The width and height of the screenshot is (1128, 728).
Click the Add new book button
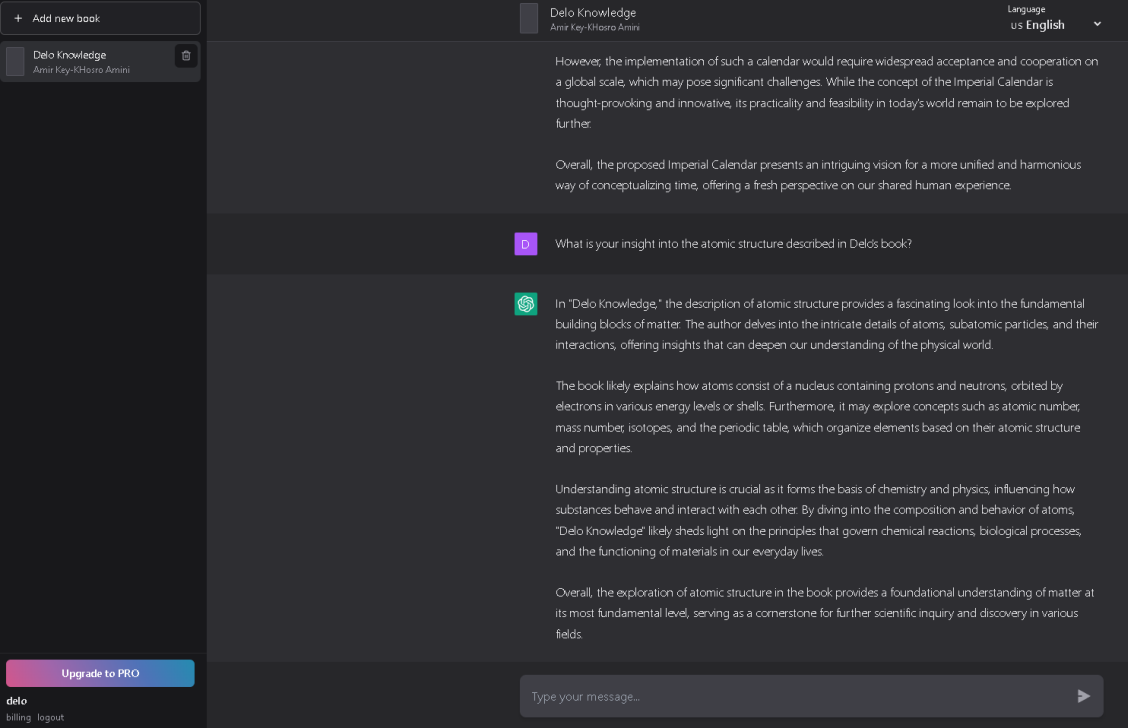click(100, 18)
